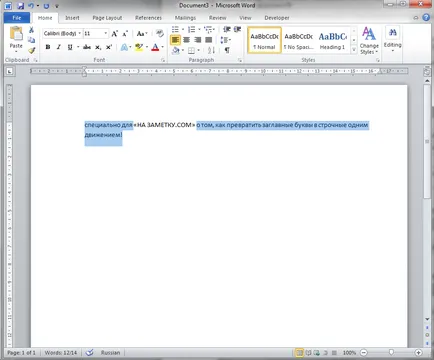Justify the paragraph text
Image resolution: width=434 pixels, height=360 pixels.
[x=209, y=40]
